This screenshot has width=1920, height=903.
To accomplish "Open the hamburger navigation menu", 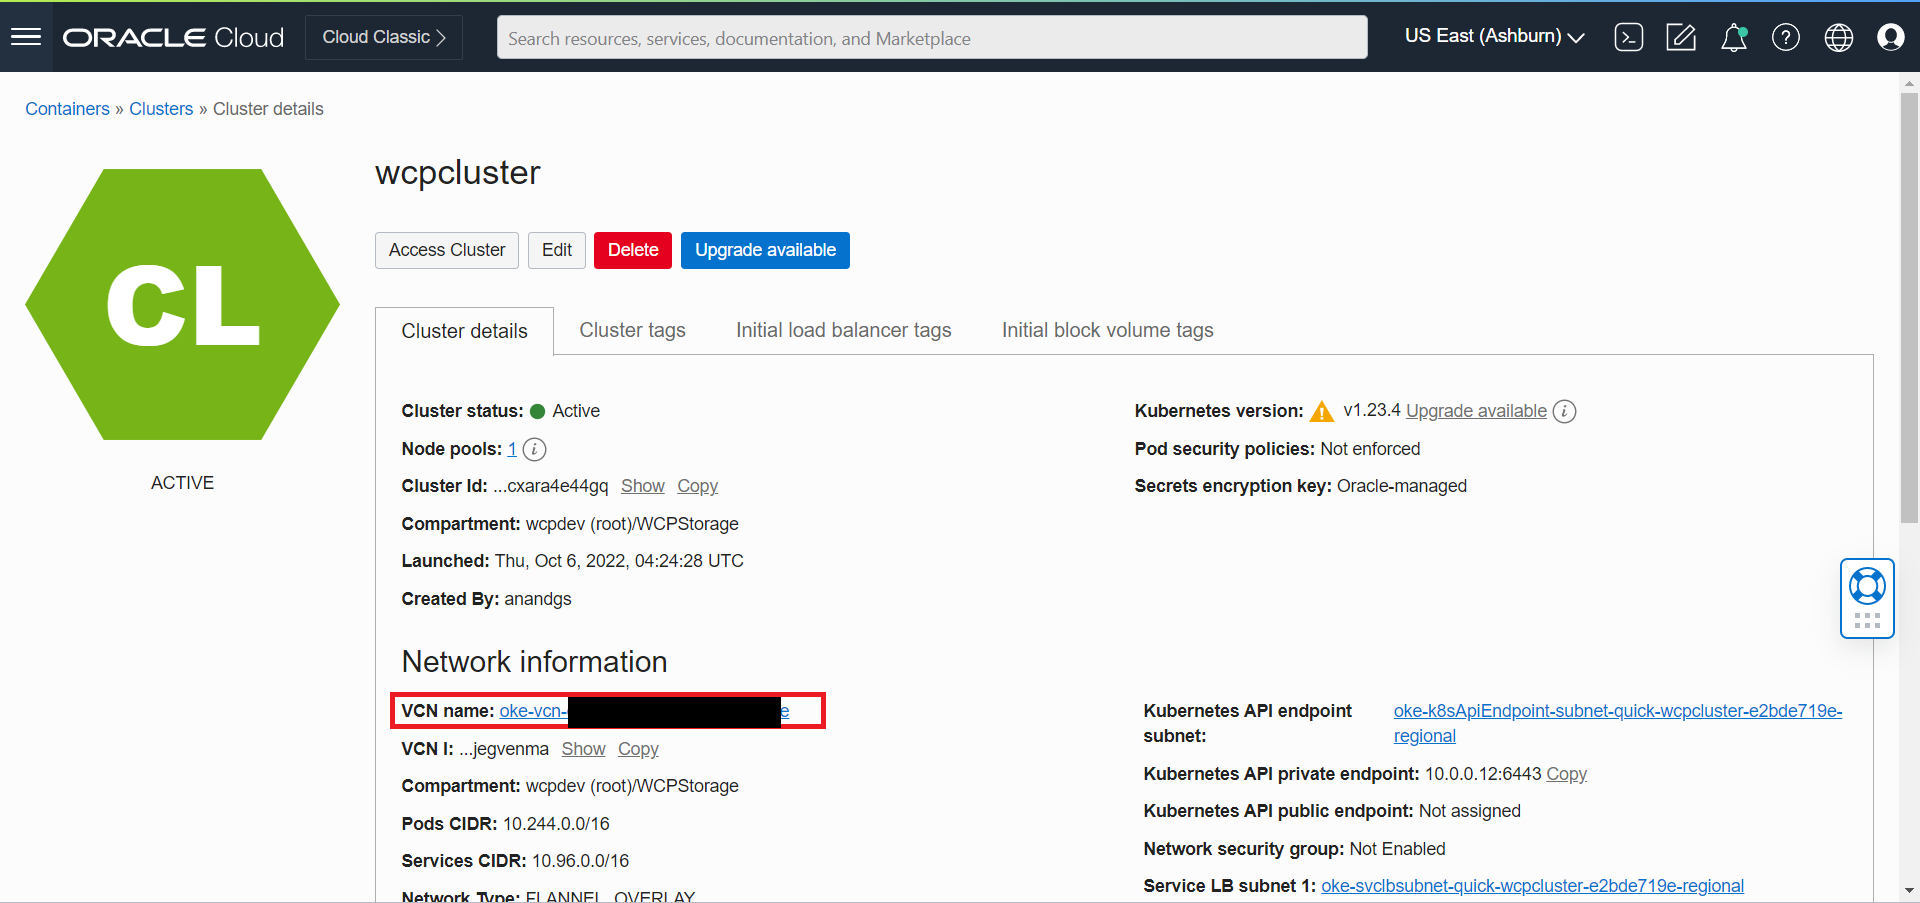I will click(x=26, y=37).
